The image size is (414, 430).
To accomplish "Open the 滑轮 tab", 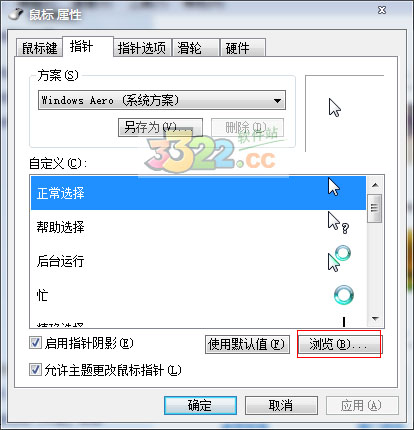I will 195,48.
